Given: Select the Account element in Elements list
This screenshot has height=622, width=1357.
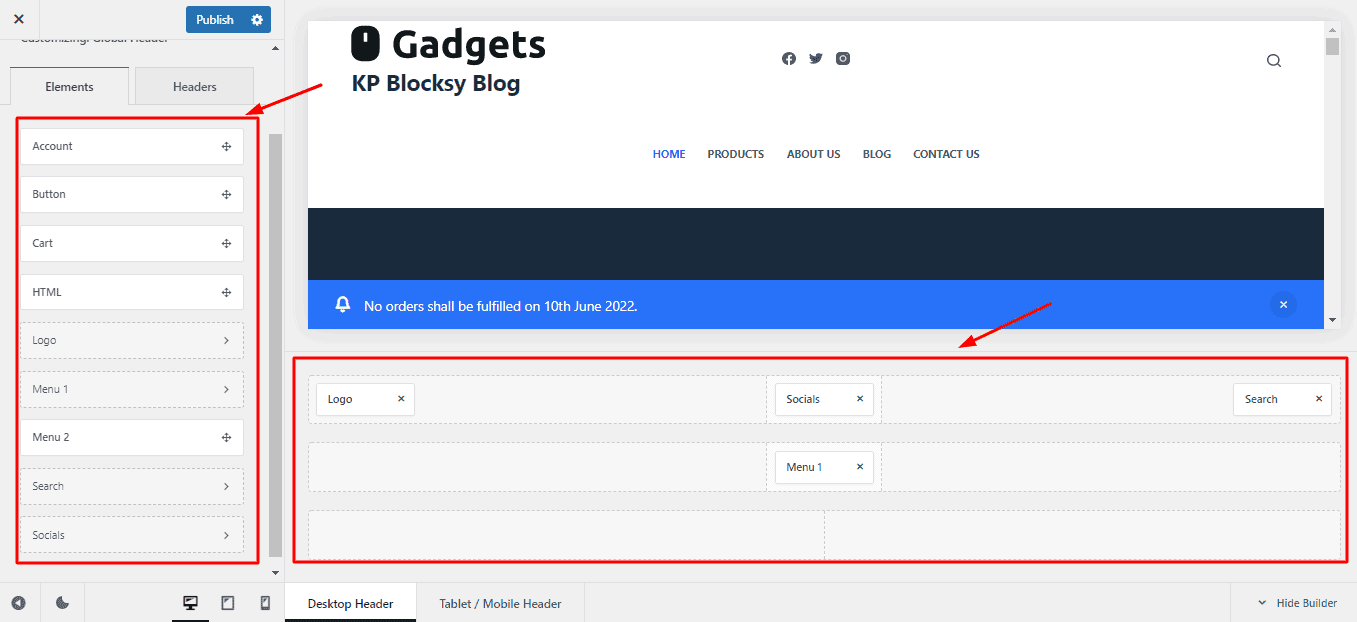Looking at the screenshot, I should click(x=131, y=147).
